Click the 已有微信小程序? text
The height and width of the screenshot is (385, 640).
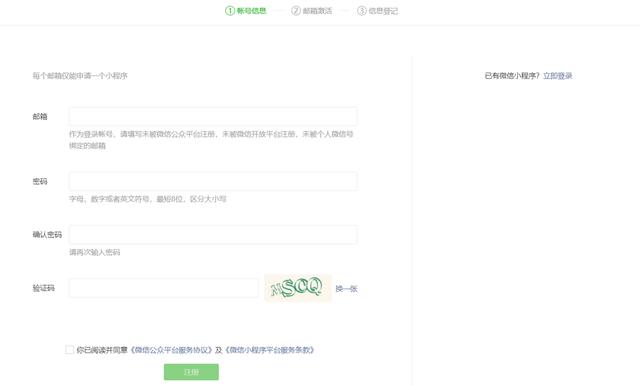click(512, 76)
